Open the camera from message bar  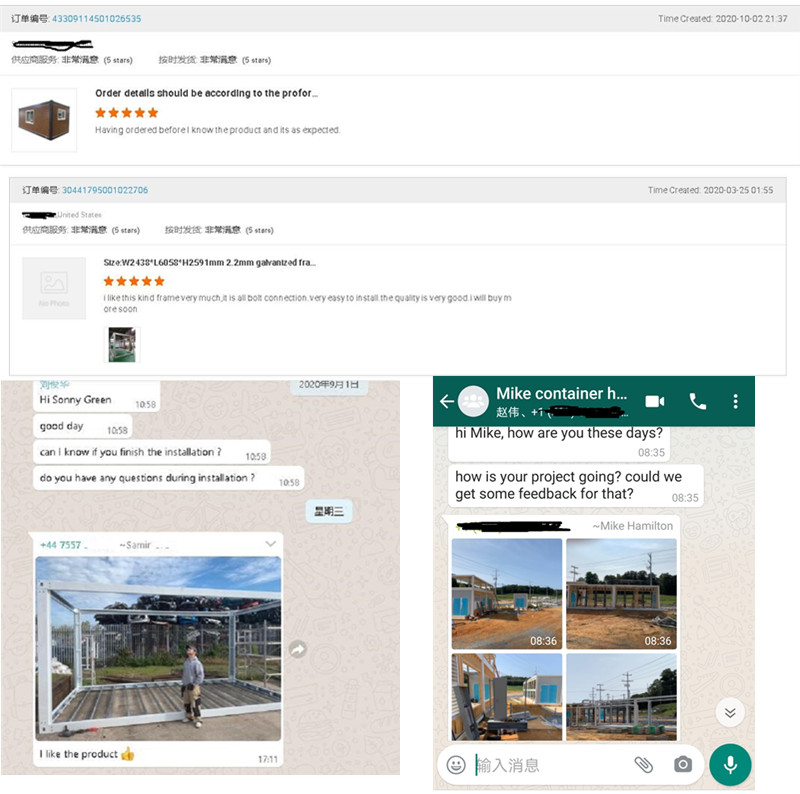tap(683, 764)
